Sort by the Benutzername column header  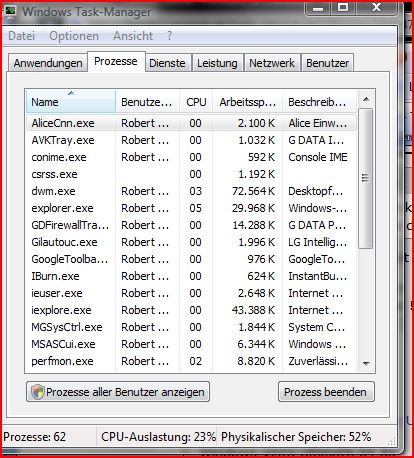(147, 102)
